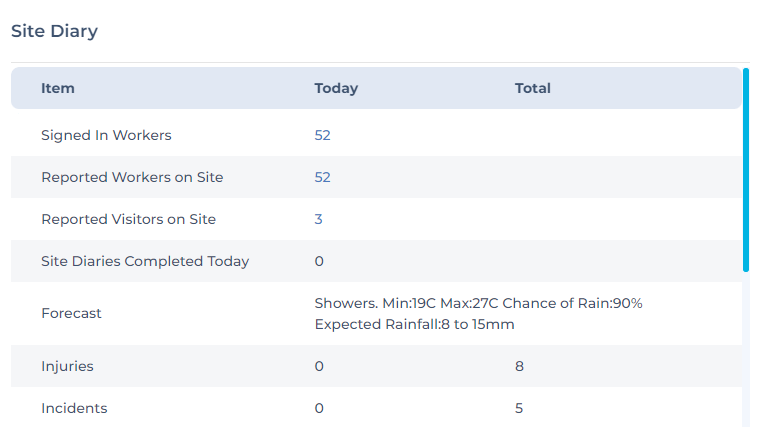Click the Injuries total value 8
Screen dimensions: 759x439
(519, 366)
